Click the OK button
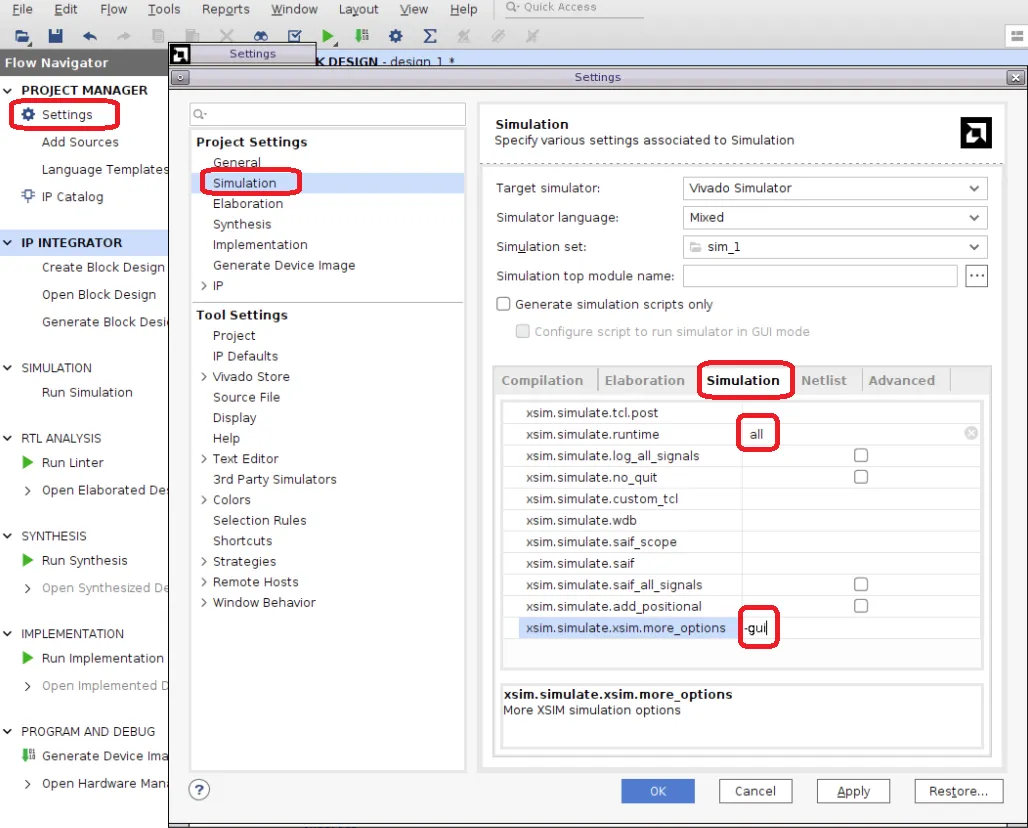Image resolution: width=1028 pixels, height=828 pixels. [x=658, y=791]
